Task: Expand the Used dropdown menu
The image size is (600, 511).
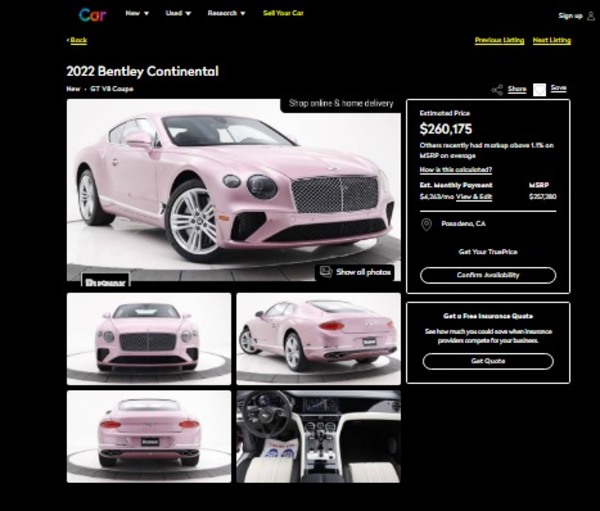Action: 178,14
